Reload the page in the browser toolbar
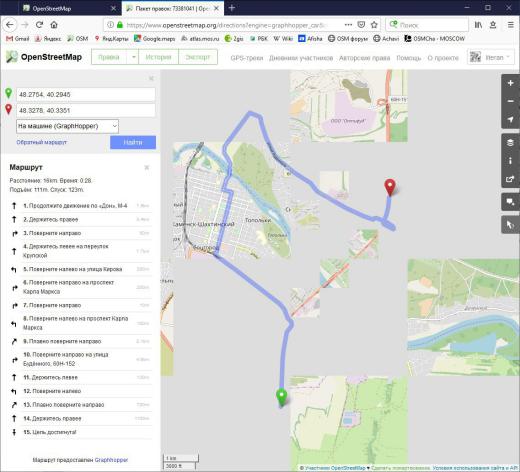Screen dimensions: 520x472 (39, 24)
